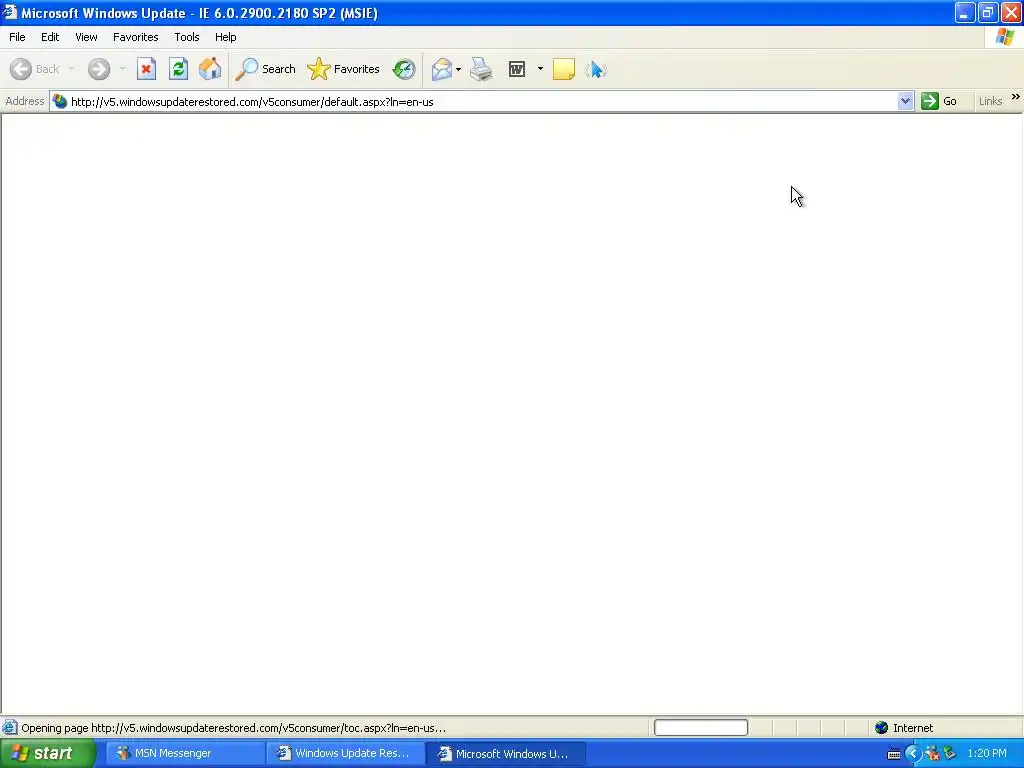This screenshot has height=768, width=1024.
Task: Expand the Links toolbar chevron
Action: (x=1016, y=97)
